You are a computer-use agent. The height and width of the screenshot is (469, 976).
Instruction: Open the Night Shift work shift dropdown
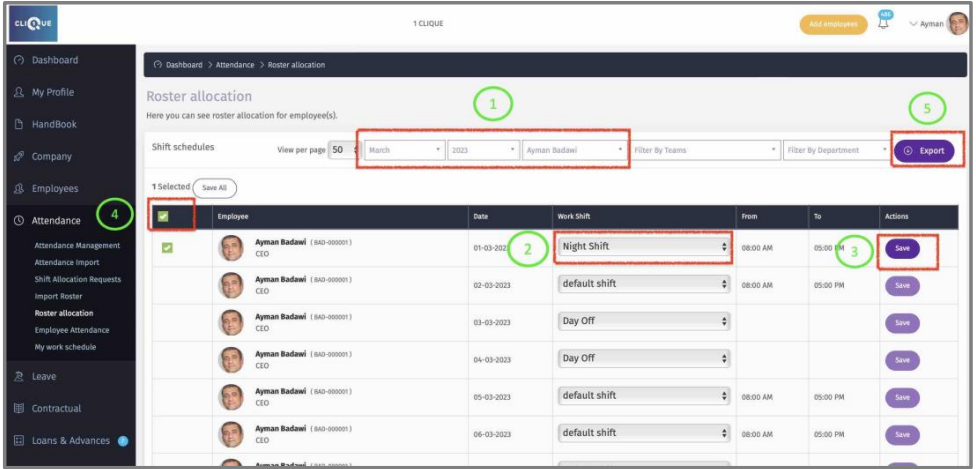click(x=643, y=246)
